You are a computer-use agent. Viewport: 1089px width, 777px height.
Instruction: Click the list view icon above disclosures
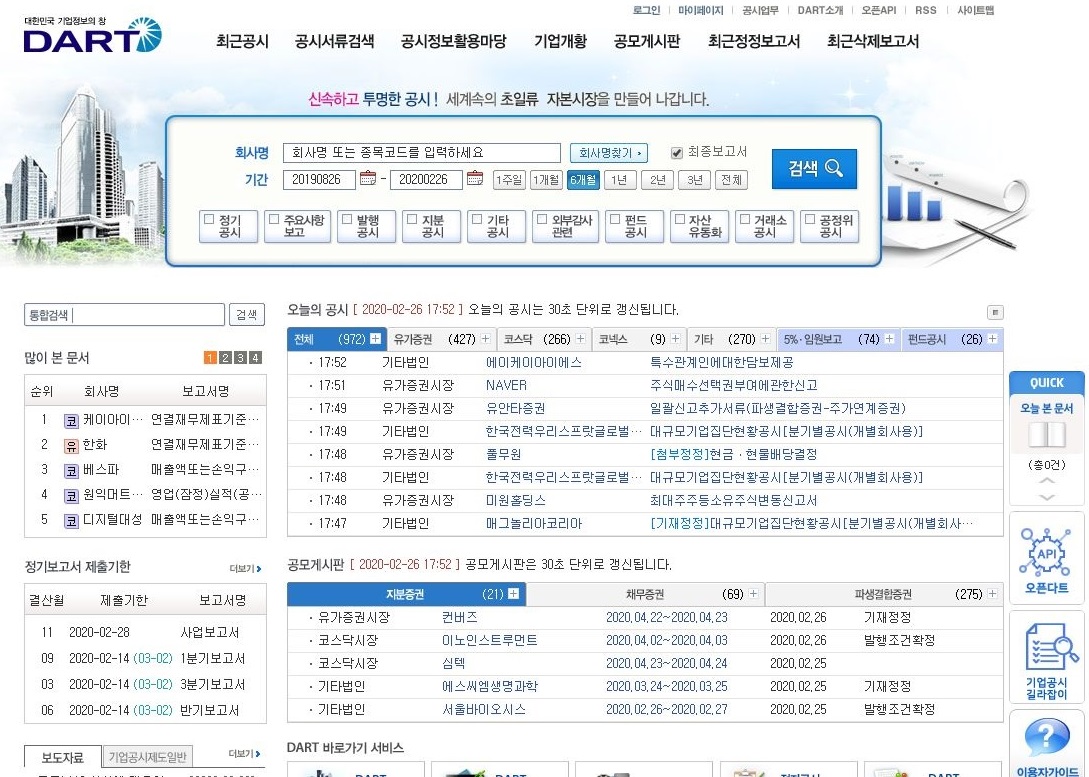(995, 312)
